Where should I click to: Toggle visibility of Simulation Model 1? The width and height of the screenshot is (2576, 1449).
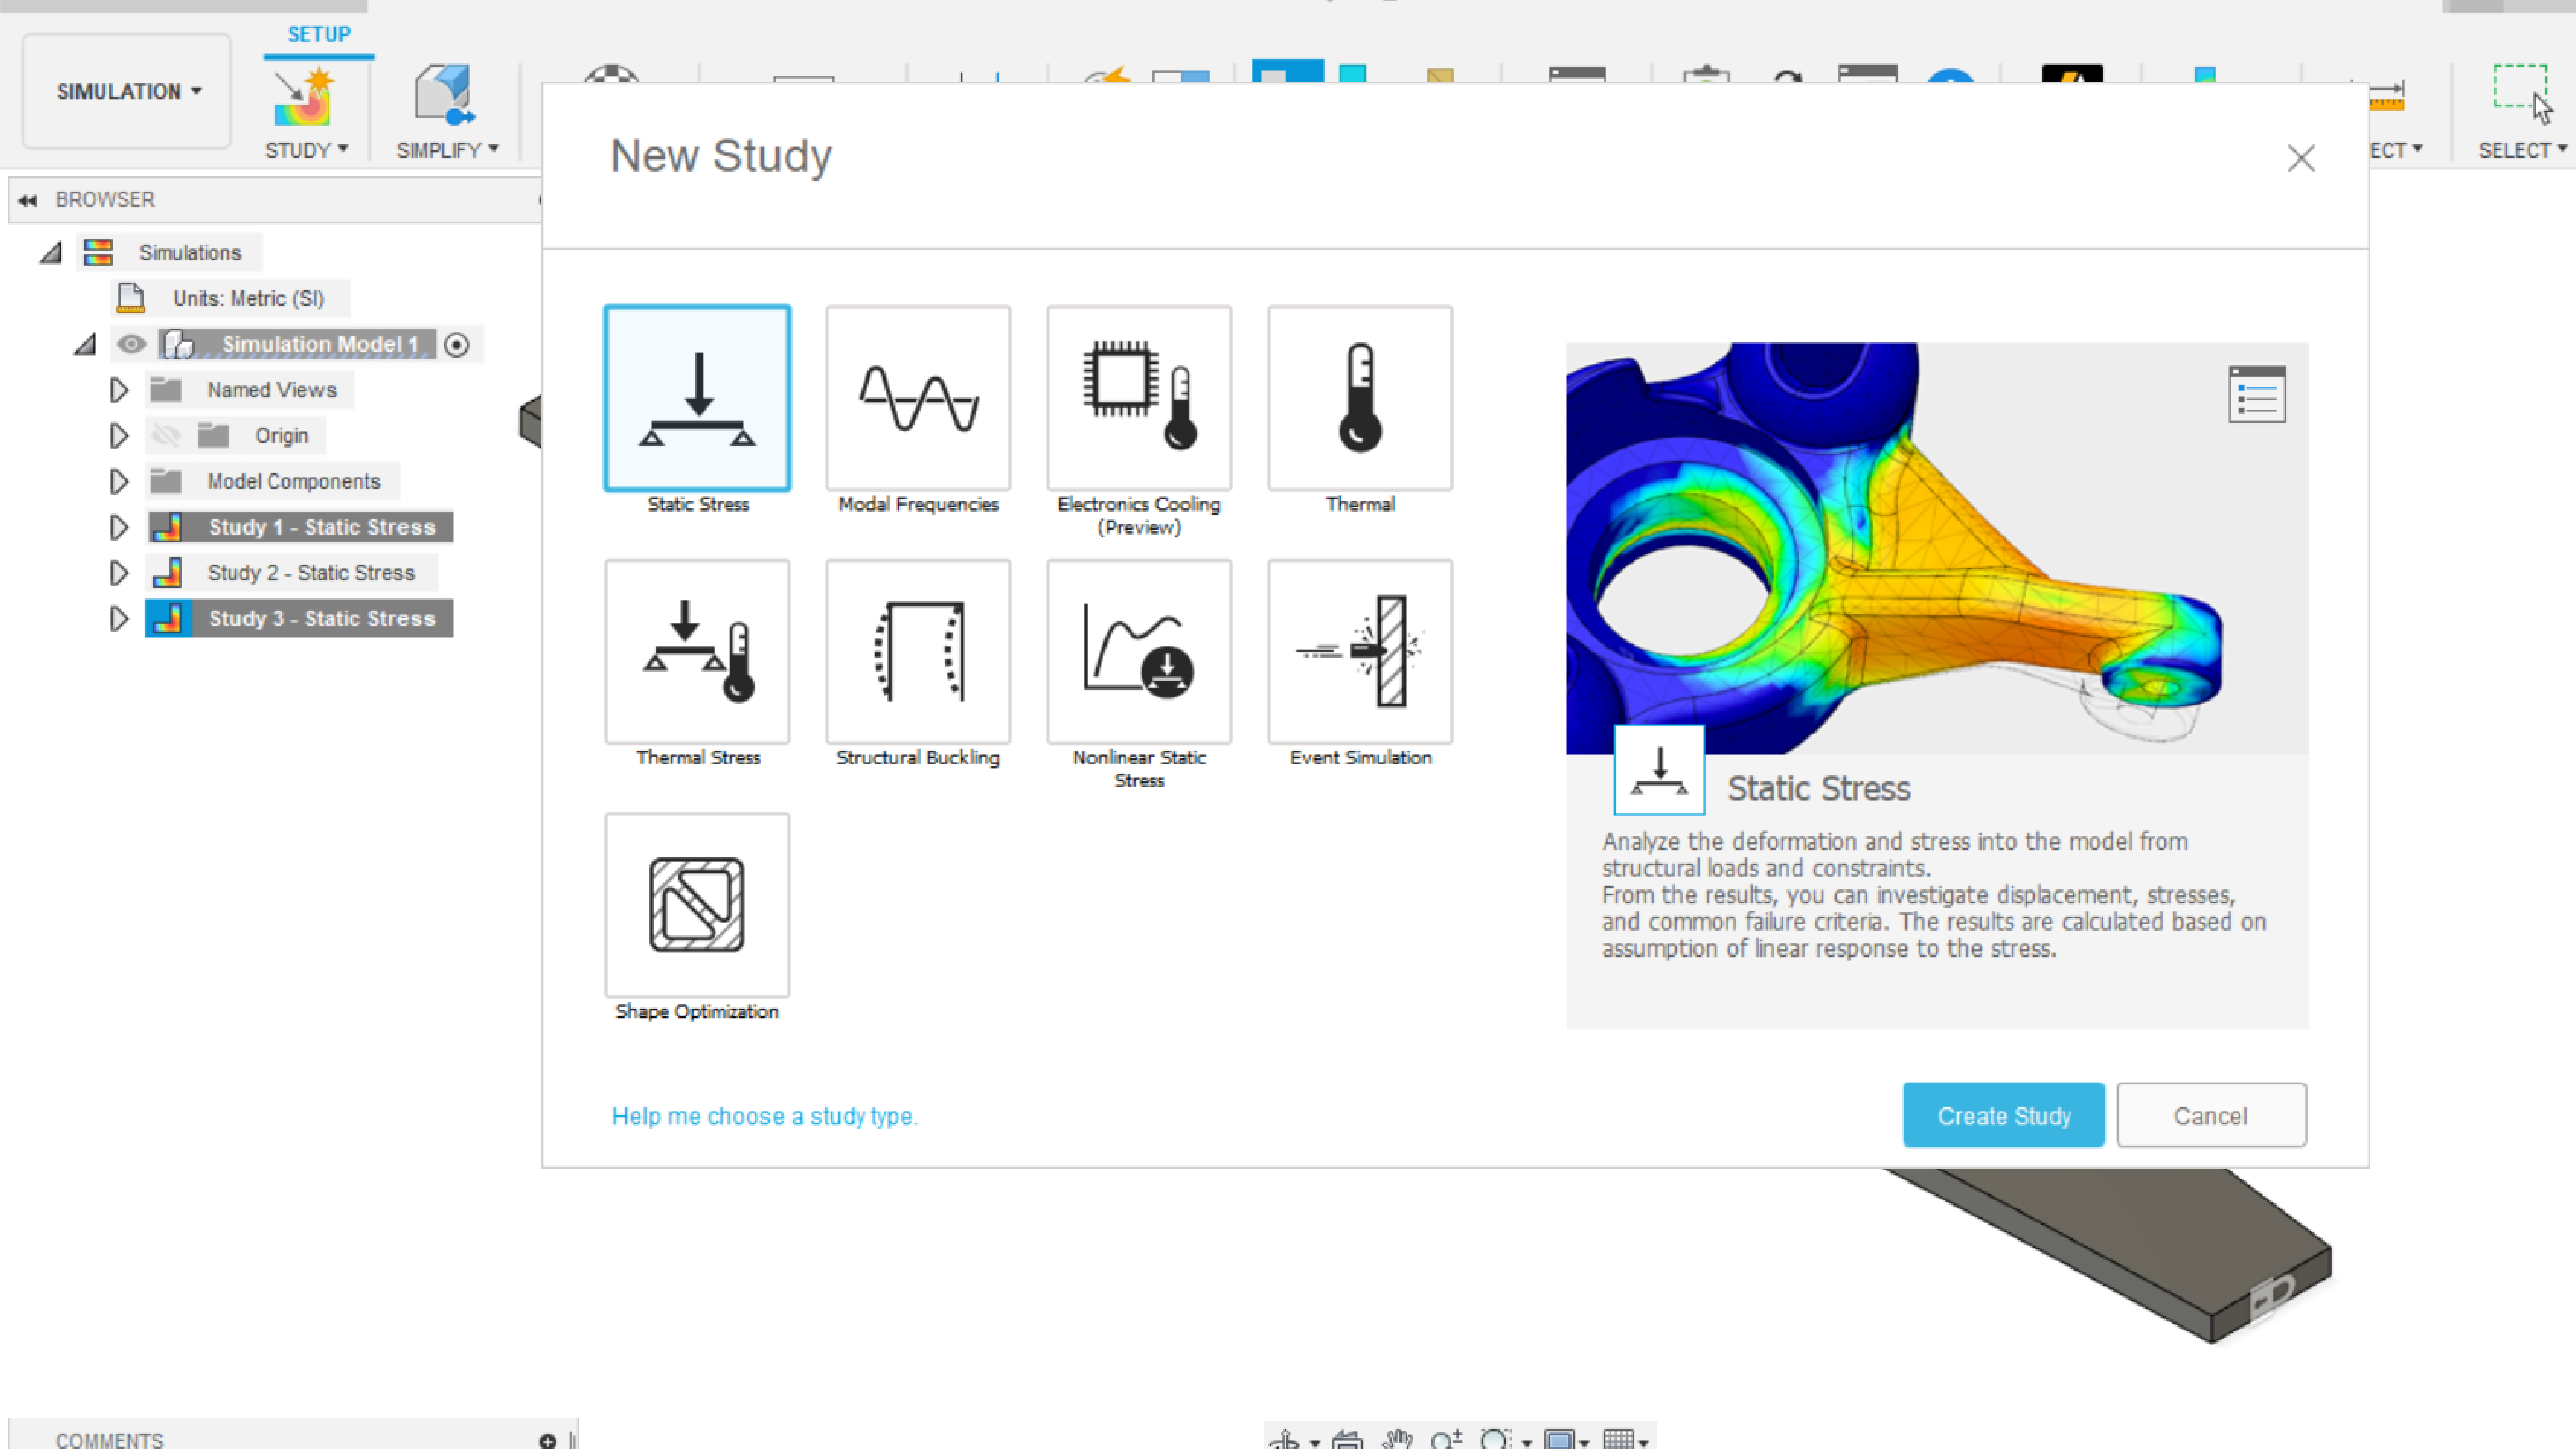(x=131, y=344)
